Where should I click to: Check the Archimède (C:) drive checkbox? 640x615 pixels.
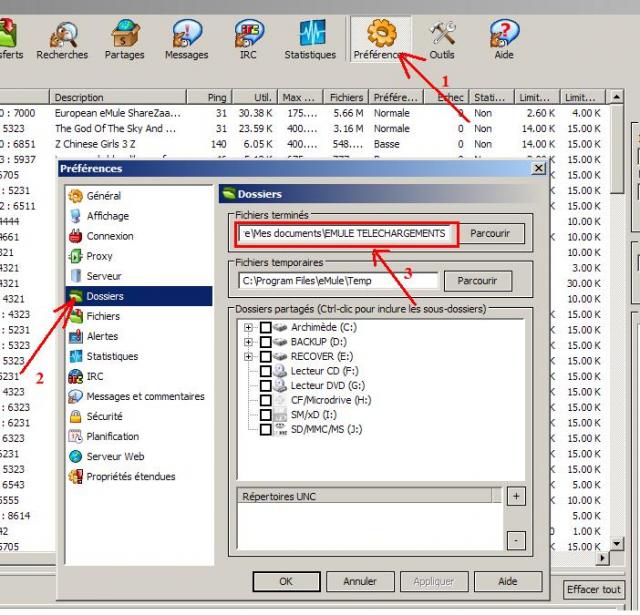(265, 327)
